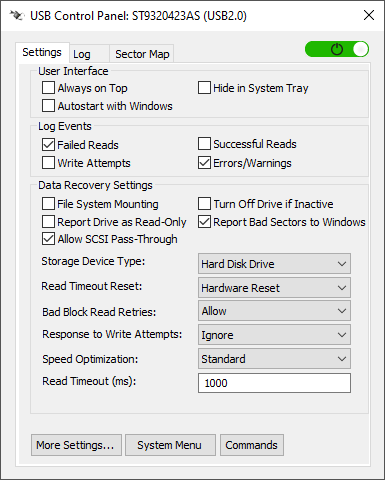Close the USB Control Panel window
Viewport: 385px width, 480px height.
[x=369, y=15]
